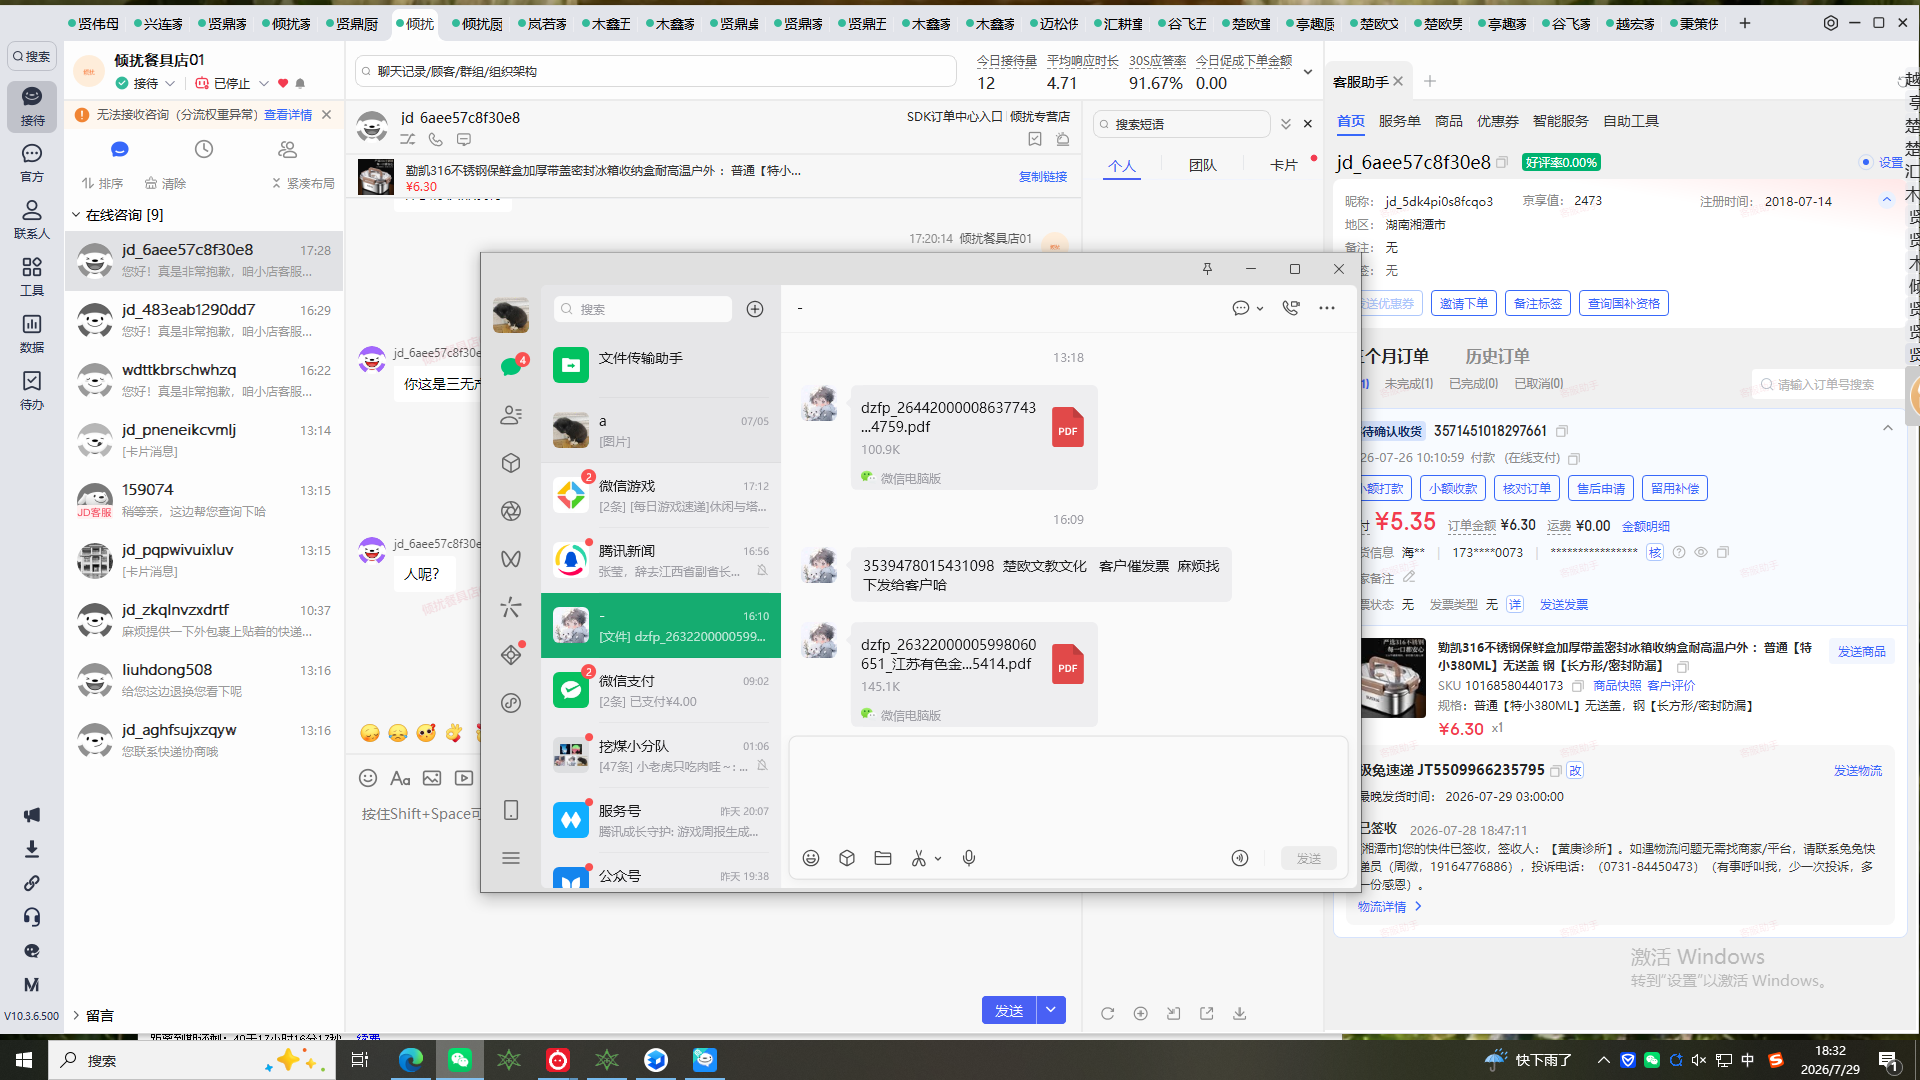Click the Windows Start button
The width and height of the screenshot is (1920, 1080).
tap(24, 1060)
